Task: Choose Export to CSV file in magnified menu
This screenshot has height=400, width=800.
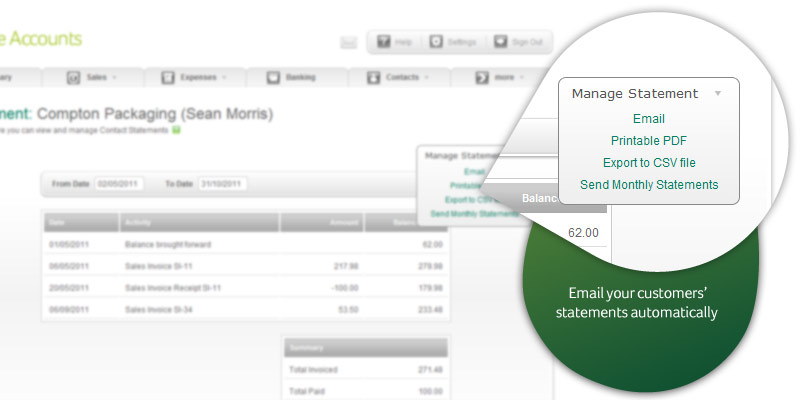Action: (x=649, y=163)
